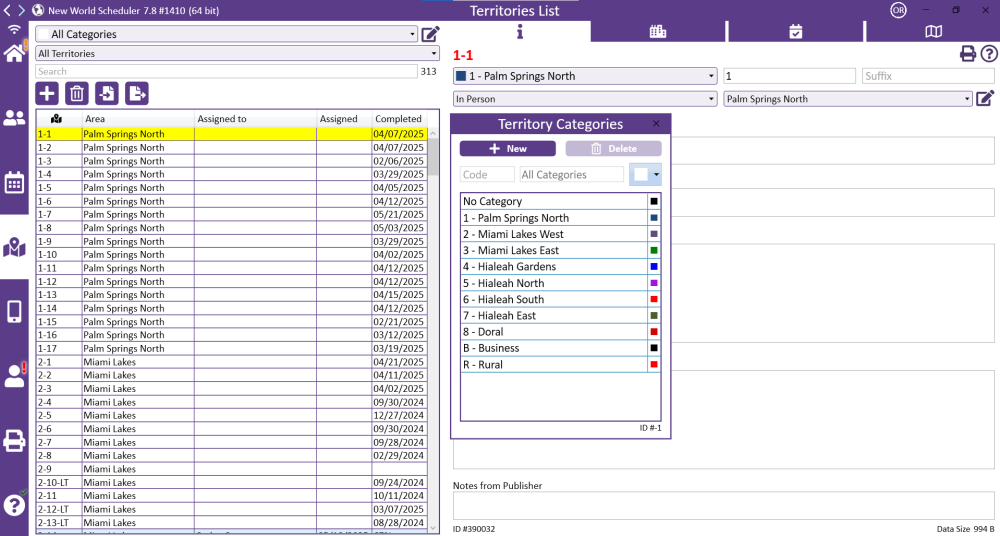Close the Territory Categories dialog
Viewport: 1000px width, 536px height.
pos(656,124)
